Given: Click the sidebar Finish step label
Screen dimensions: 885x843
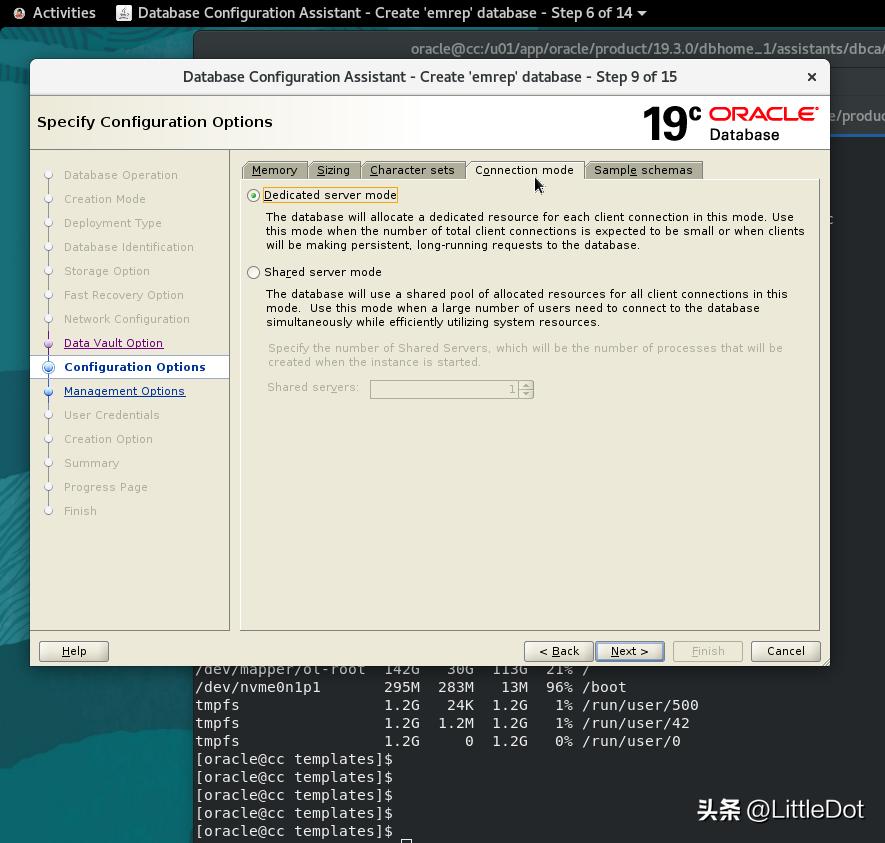Looking at the screenshot, I should pyautogui.click(x=80, y=511).
